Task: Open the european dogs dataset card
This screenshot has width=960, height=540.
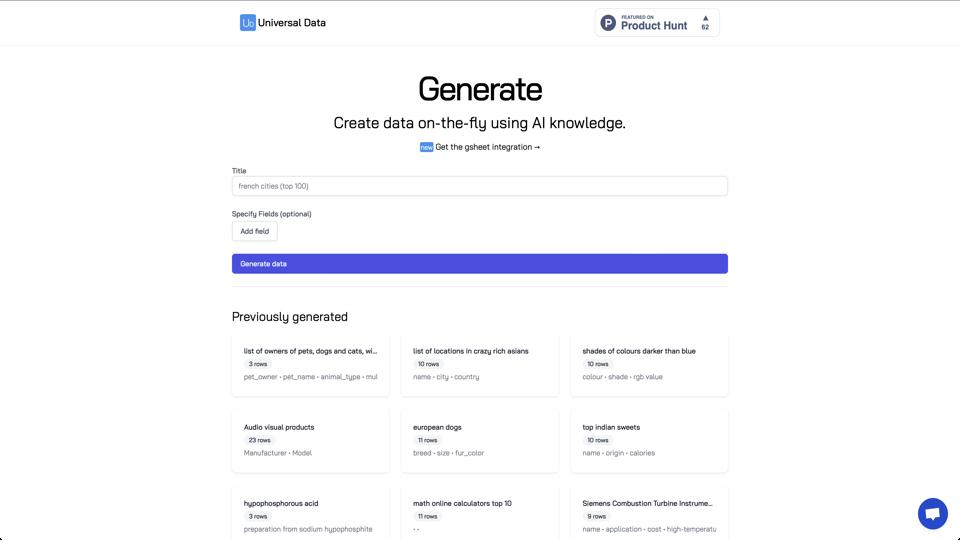Action: click(479, 440)
